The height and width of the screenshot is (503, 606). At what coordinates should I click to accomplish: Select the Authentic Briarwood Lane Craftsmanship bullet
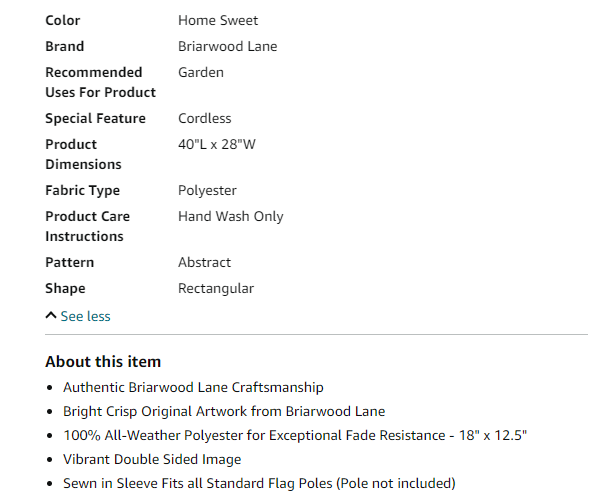(193, 387)
